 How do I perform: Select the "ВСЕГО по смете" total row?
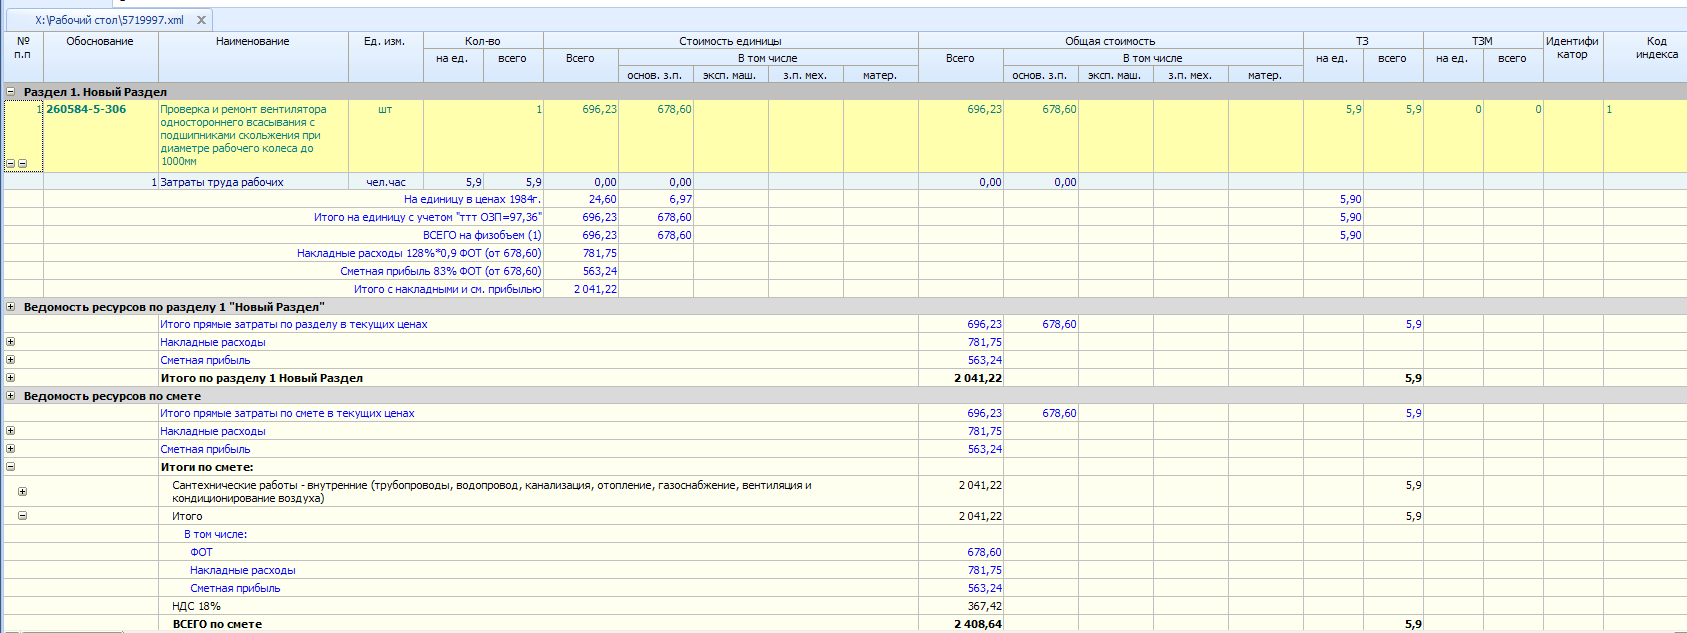pos(217,624)
